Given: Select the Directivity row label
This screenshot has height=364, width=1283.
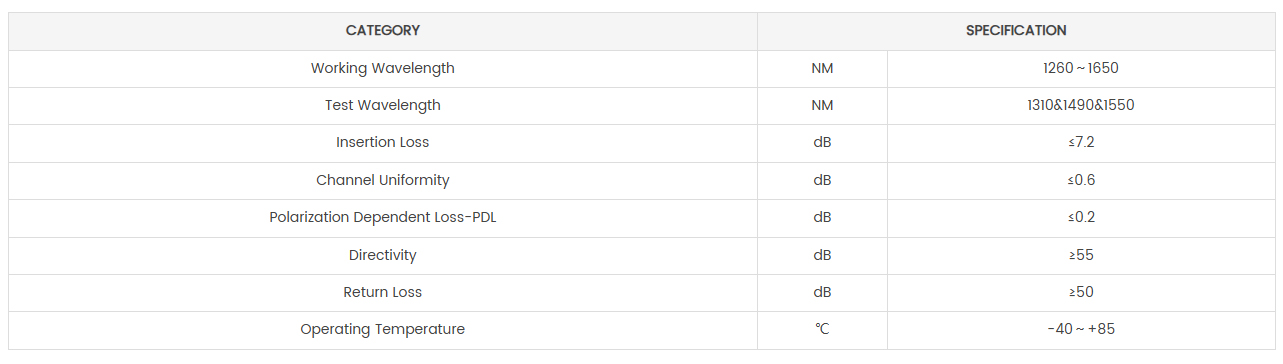Looking at the screenshot, I should [383, 255].
